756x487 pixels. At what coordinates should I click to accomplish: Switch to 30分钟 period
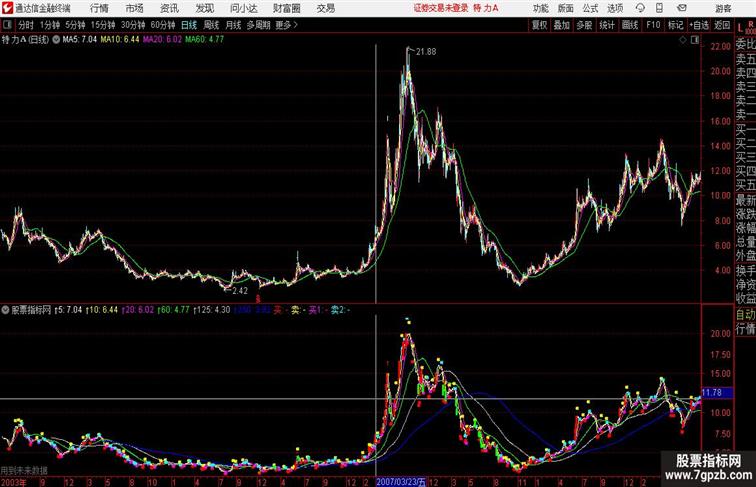click(x=133, y=25)
